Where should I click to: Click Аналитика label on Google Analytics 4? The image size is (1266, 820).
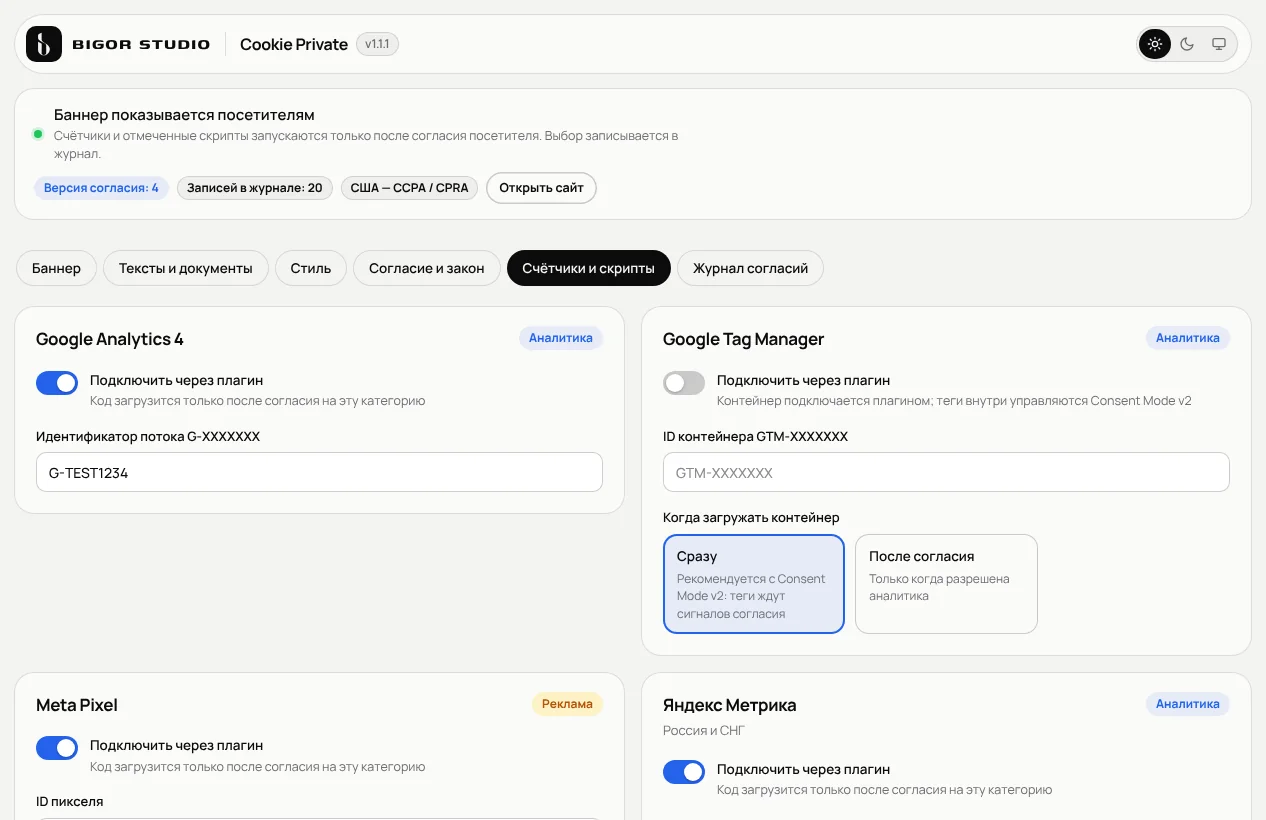tap(561, 338)
